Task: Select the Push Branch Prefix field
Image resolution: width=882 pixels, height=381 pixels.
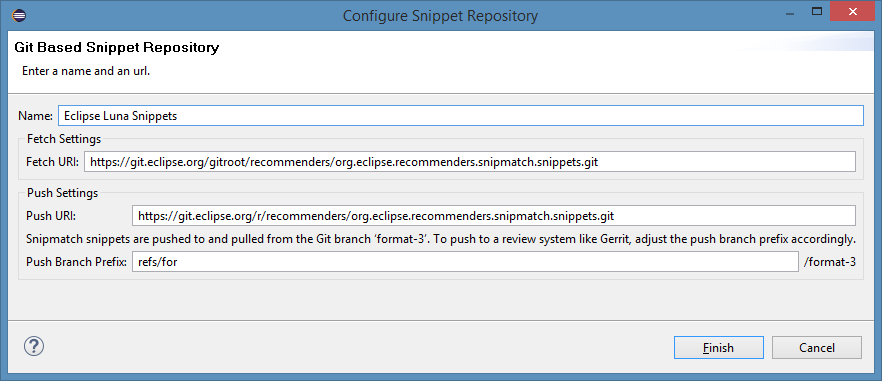Action: (x=465, y=262)
